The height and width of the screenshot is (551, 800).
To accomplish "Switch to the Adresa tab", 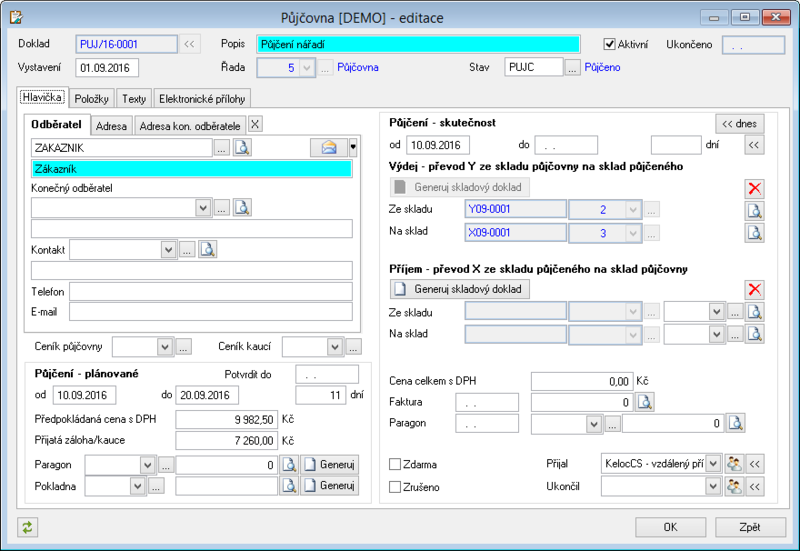I will (x=111, y=126).
